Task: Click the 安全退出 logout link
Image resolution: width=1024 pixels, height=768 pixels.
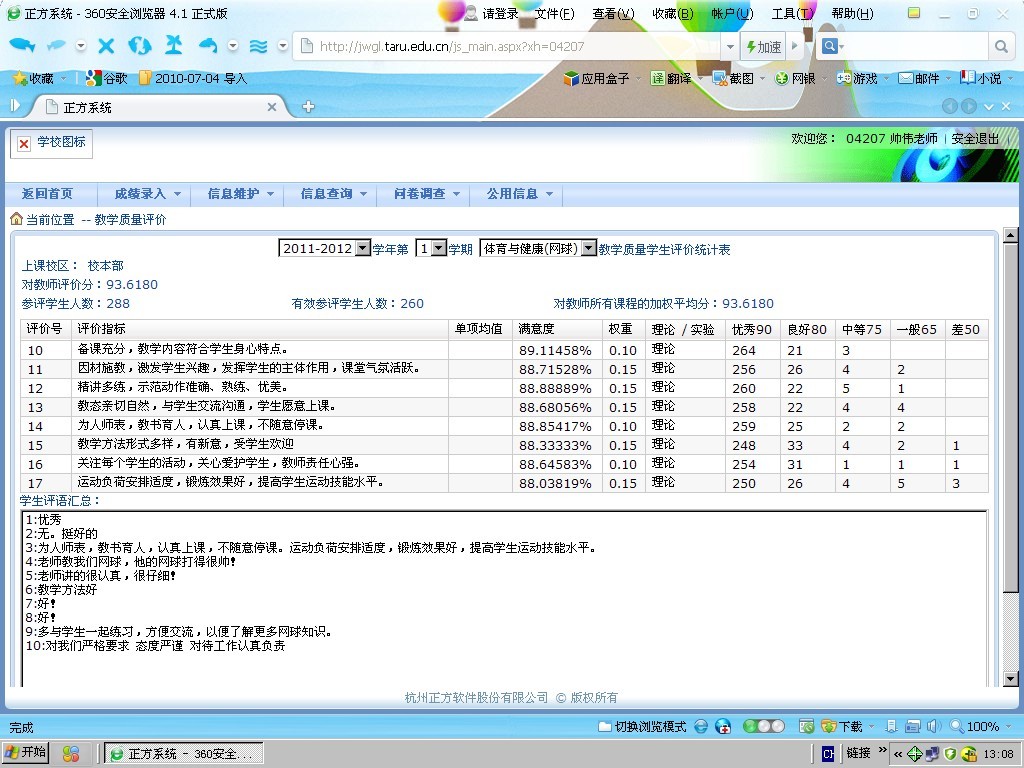Action: tap(975, 139)
